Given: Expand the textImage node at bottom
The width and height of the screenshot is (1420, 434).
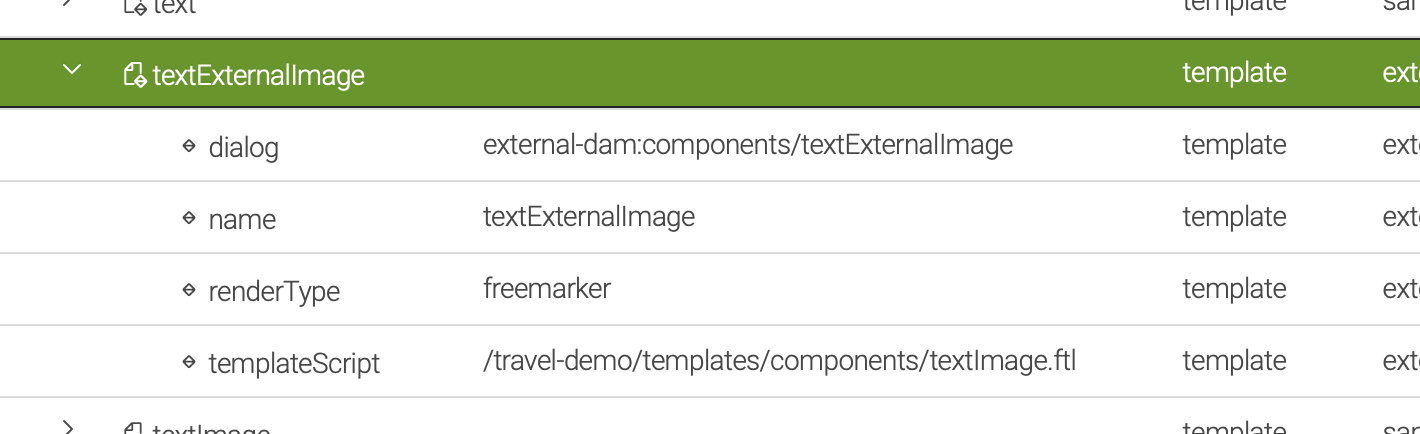Looking at the screenshot, I should tap(68, 428).
